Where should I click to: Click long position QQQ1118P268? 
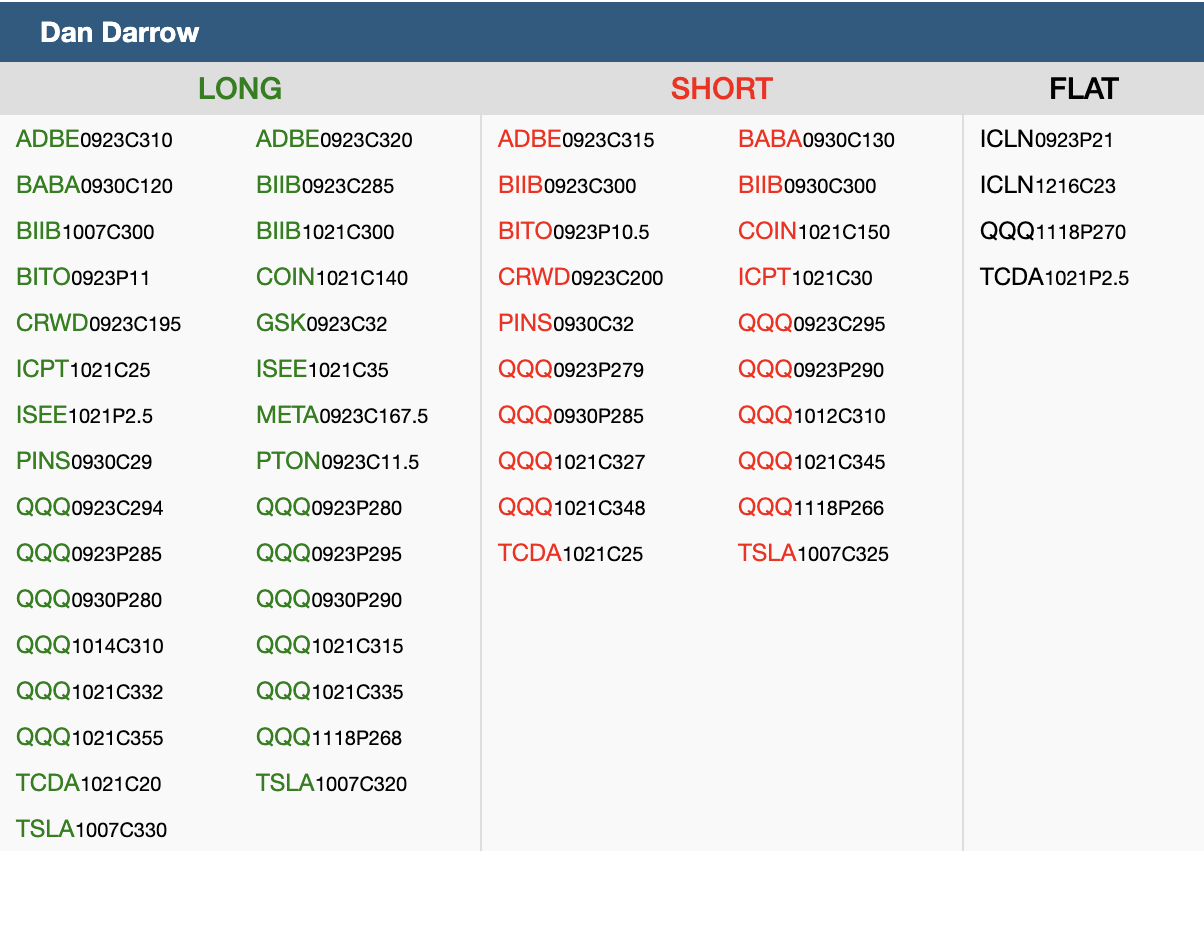(x=329, y=738)
